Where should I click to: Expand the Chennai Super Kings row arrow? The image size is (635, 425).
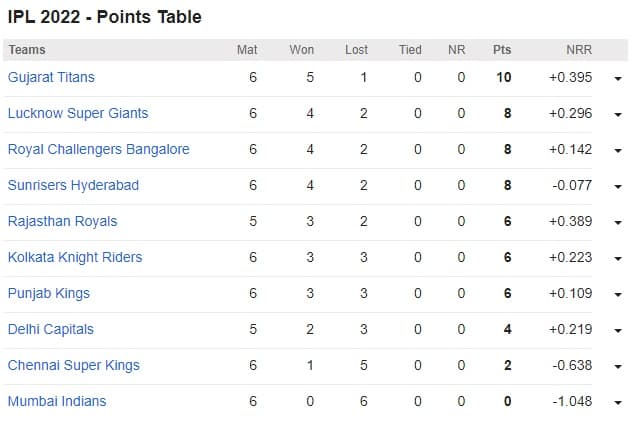click(x=618, y=367)
